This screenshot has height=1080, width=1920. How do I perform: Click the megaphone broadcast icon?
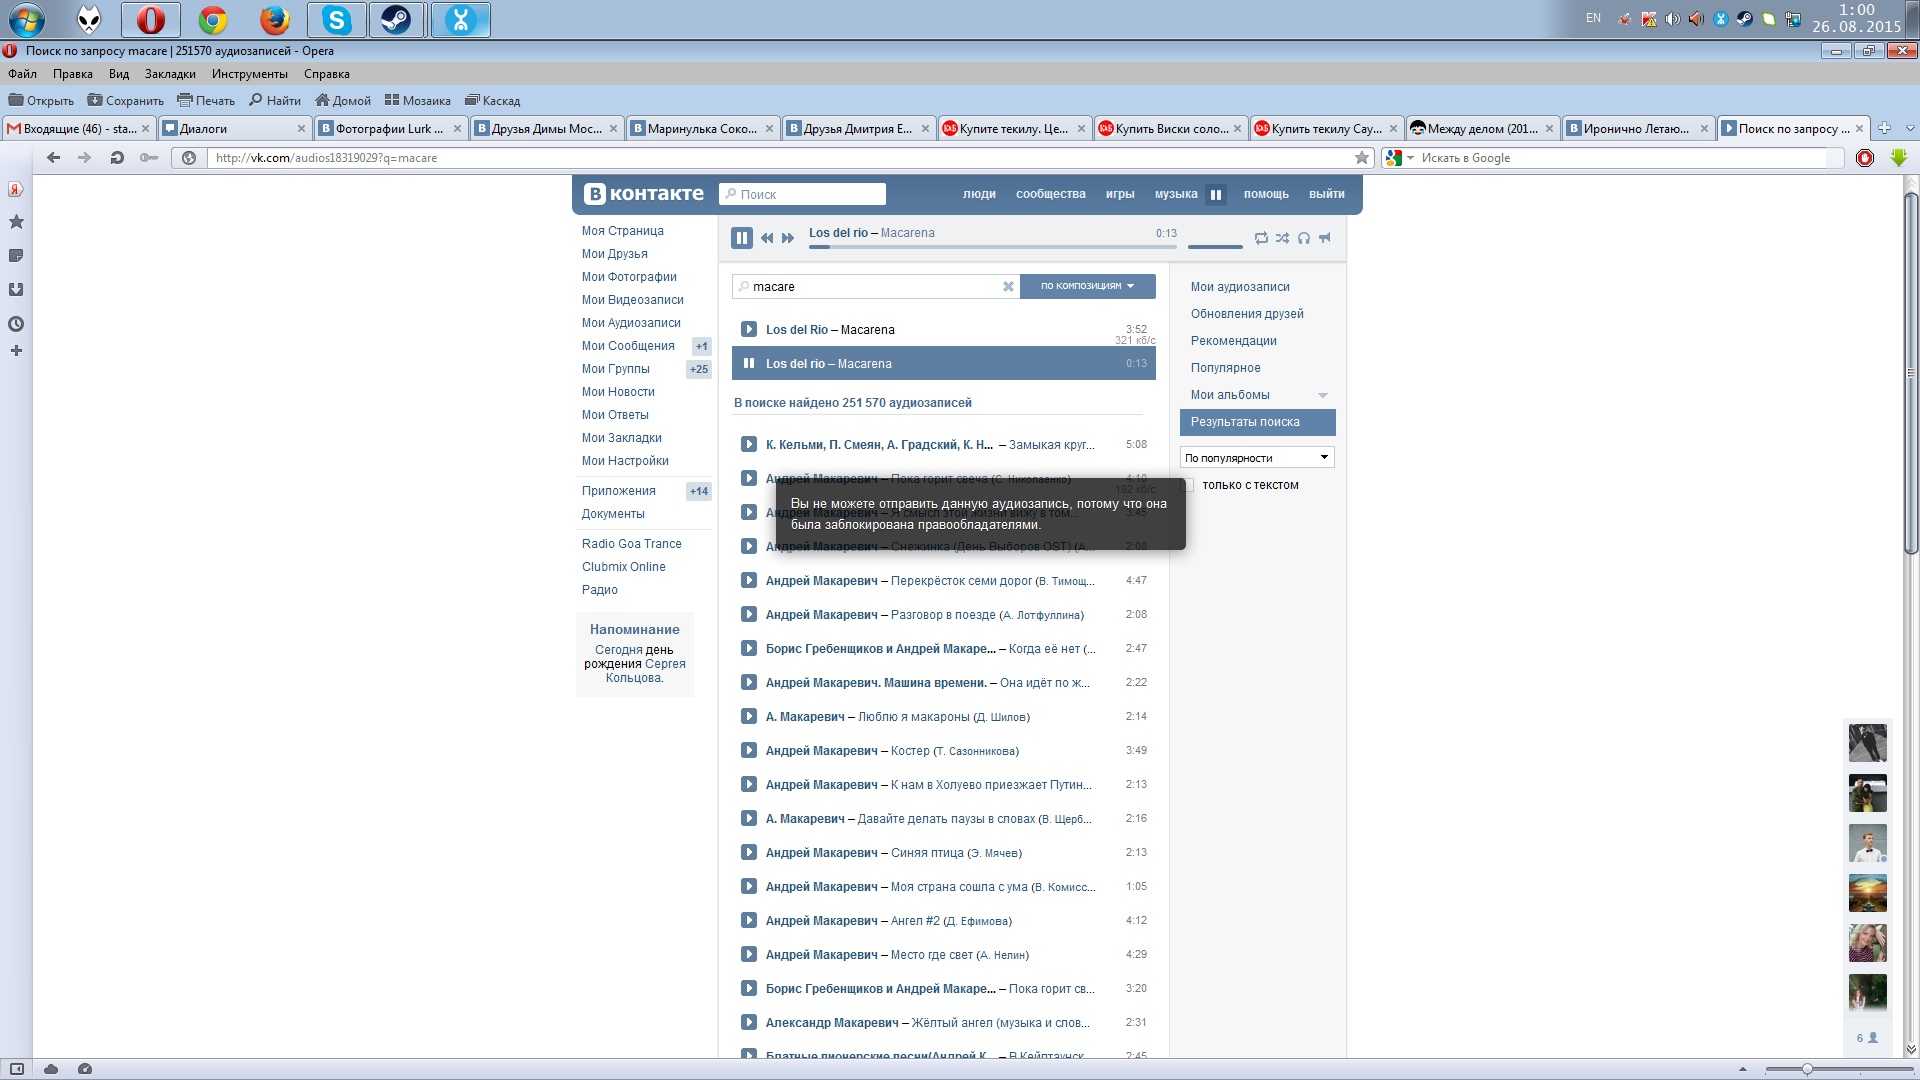tap(1325, 238)
